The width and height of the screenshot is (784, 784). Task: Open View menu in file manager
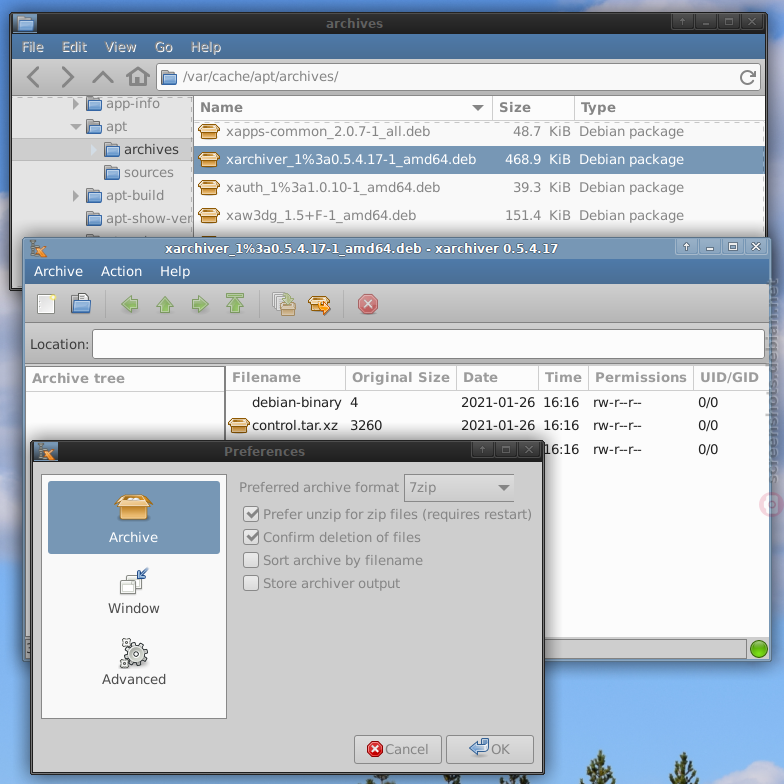tap(120, 47)
